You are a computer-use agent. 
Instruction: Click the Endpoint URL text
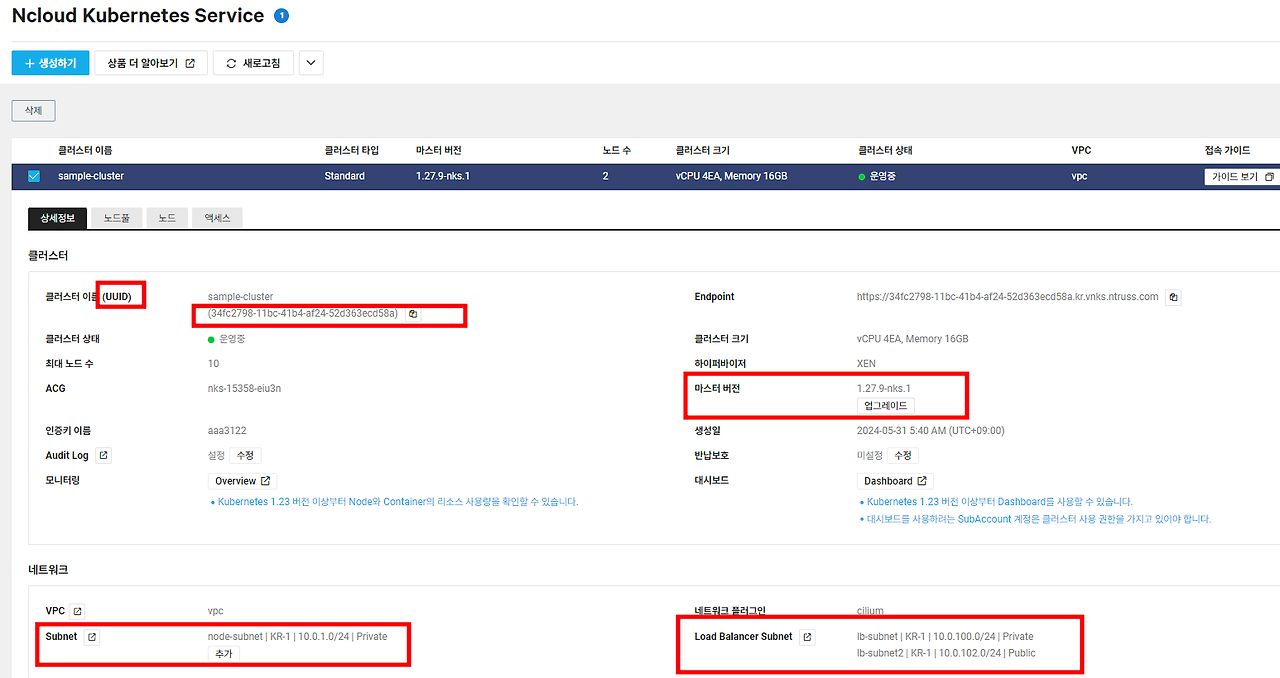coord(1007,297)
